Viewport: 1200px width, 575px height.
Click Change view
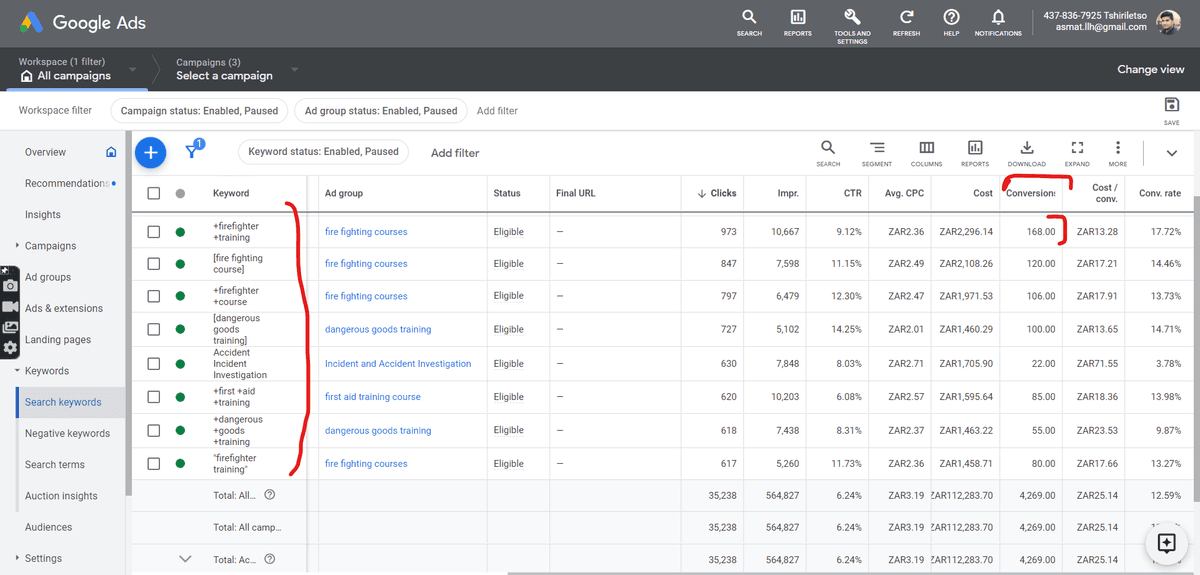(x=1151, y=70)
